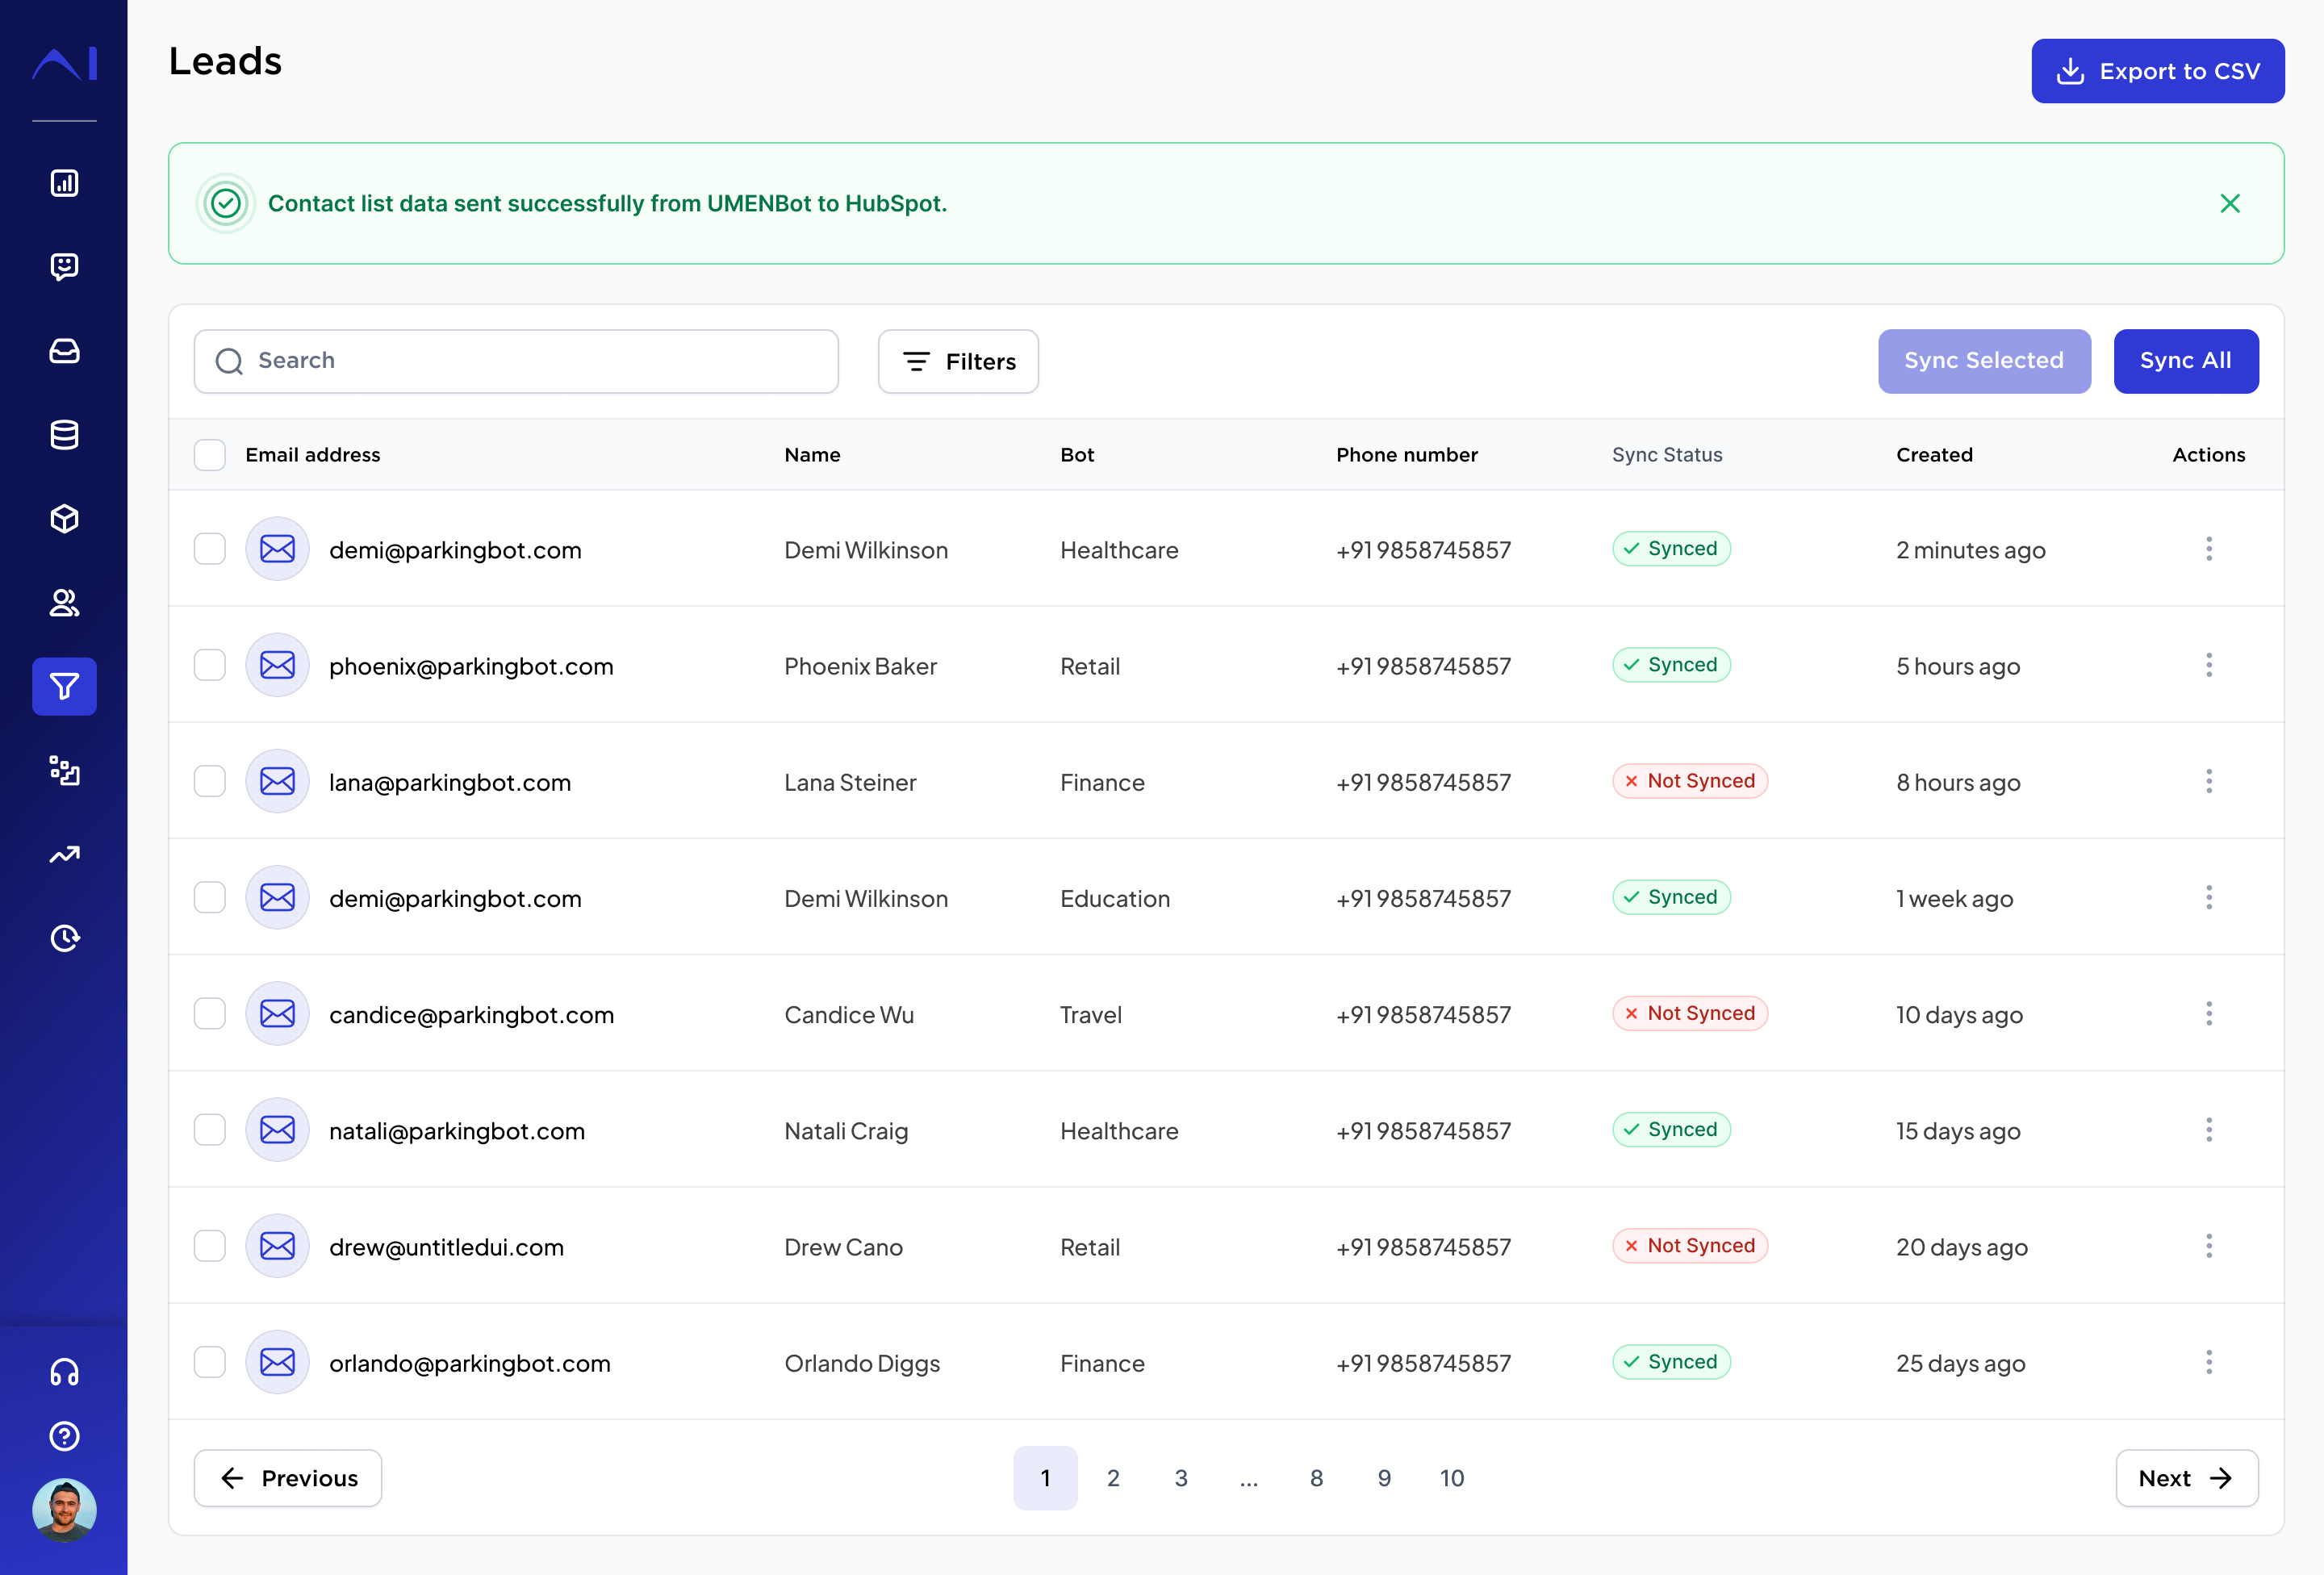Open the chatbot smiley icon in sidebar
This screenshot has height=1575, width=2324.
tap(64, 267)
